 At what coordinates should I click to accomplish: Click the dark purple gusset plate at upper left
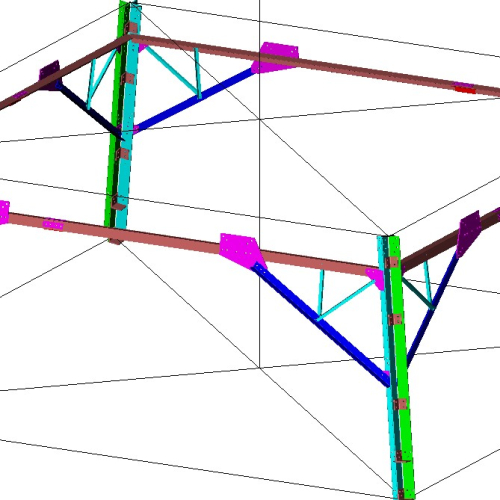(x=50, y=75)
